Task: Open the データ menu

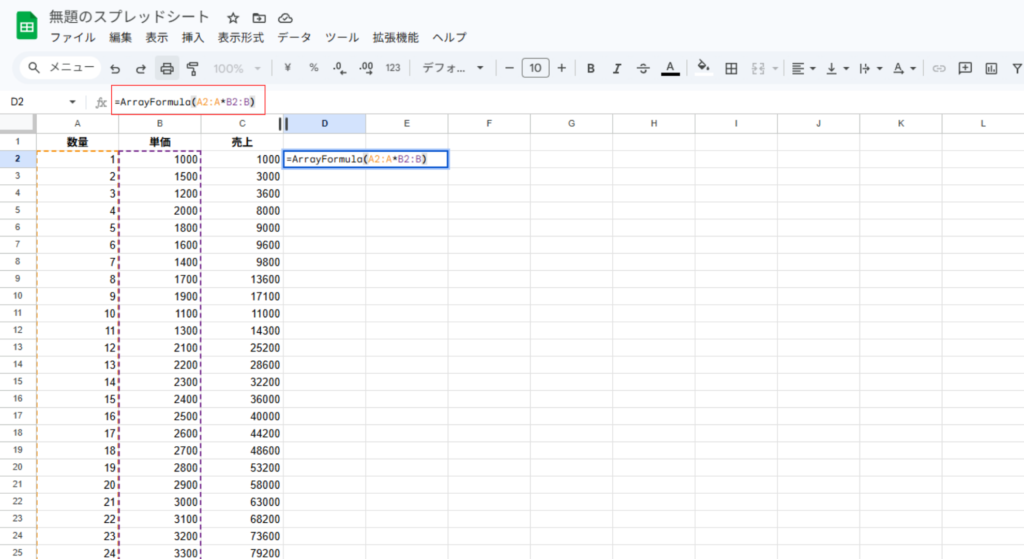Action: point(294,38)
